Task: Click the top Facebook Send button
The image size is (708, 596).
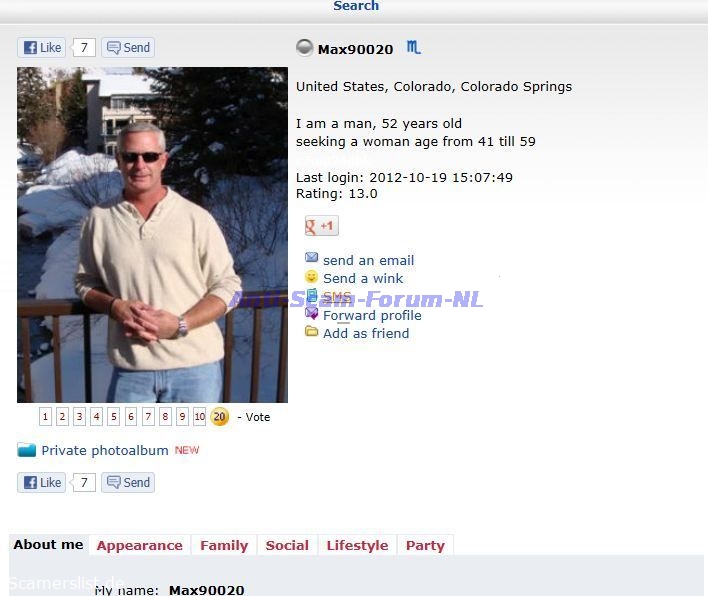Action: point(128,47)
